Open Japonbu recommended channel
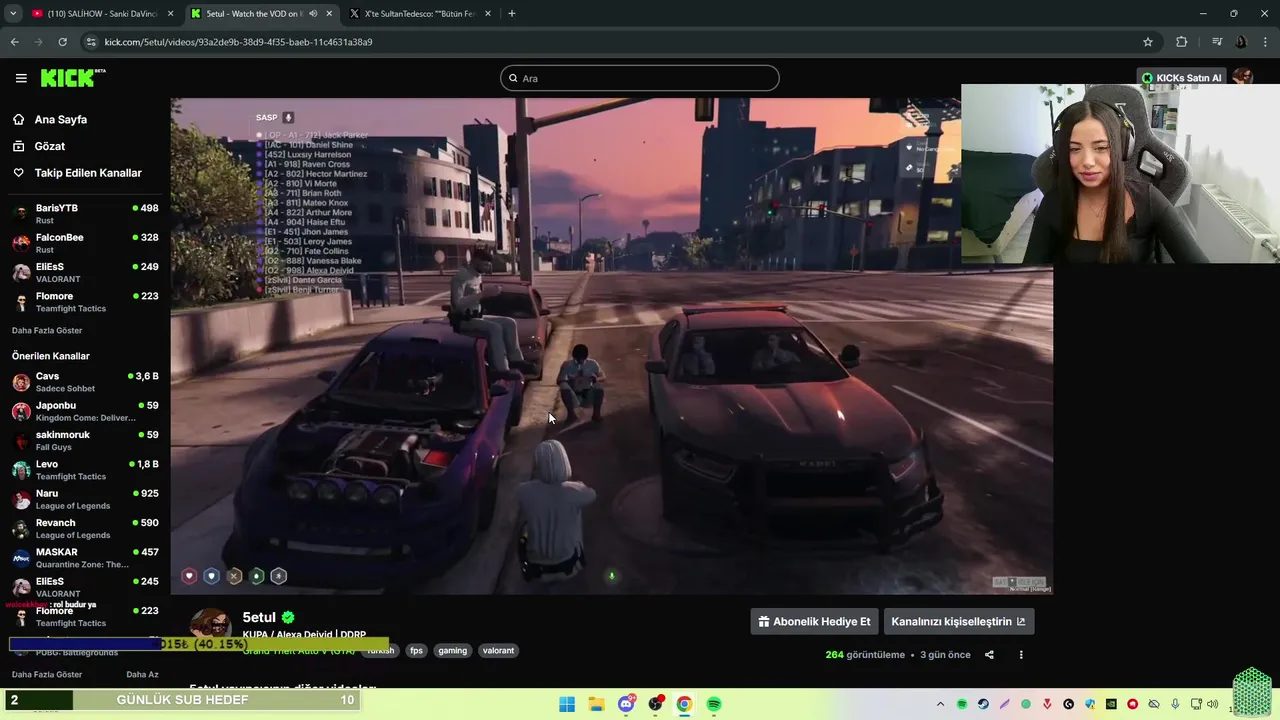The image size is (1280, 720). coord(85,411)
